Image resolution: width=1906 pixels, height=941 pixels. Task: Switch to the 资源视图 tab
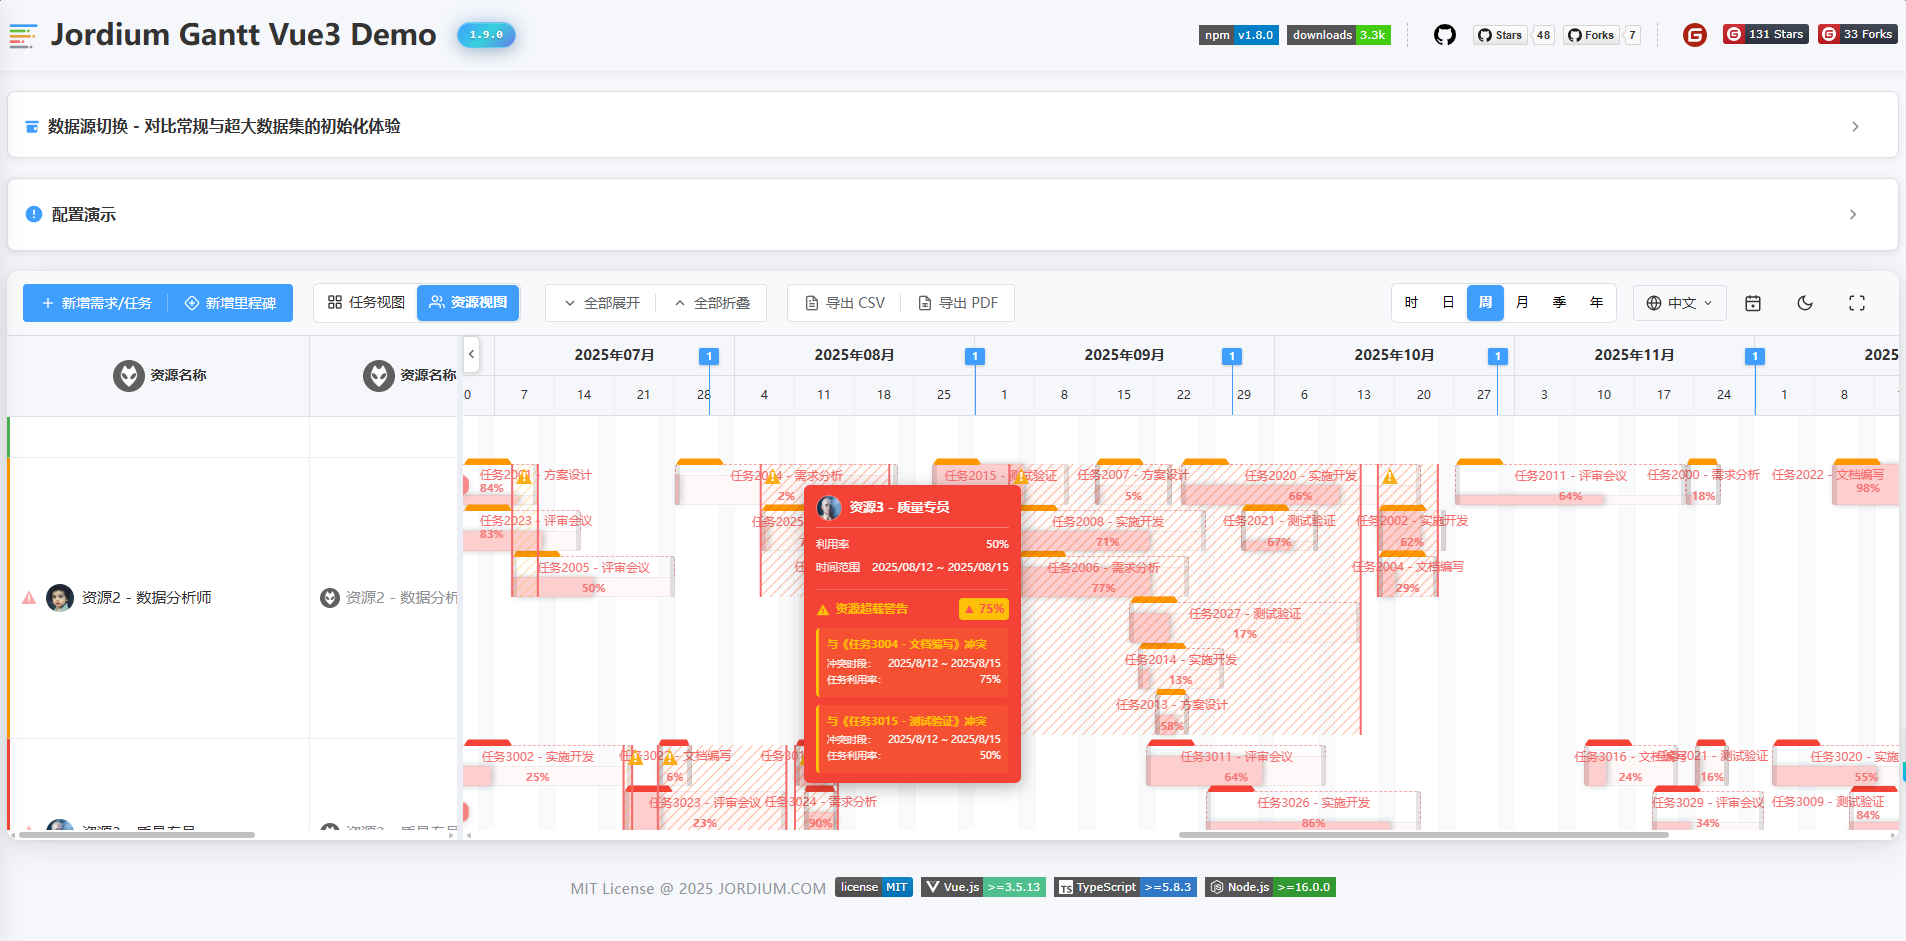click(468, 303)
